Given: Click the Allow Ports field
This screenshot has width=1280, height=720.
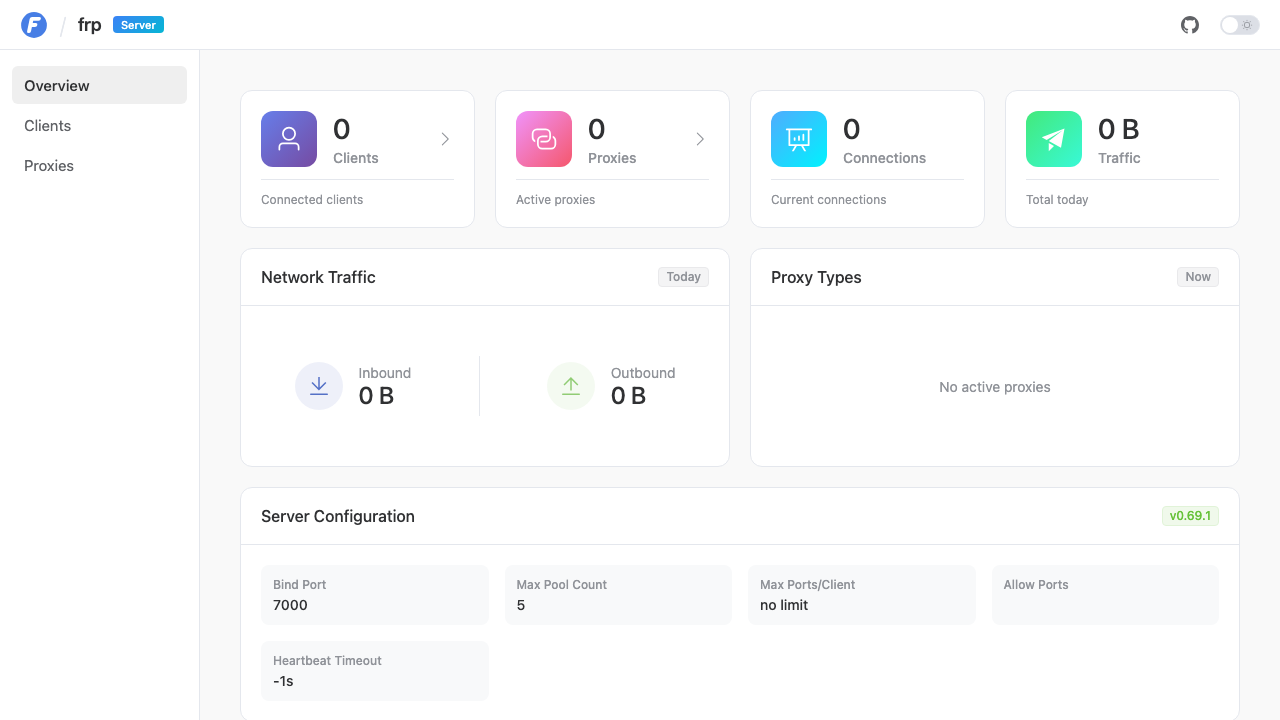Looking at the screenshot, I should (x=1105, y=595).
